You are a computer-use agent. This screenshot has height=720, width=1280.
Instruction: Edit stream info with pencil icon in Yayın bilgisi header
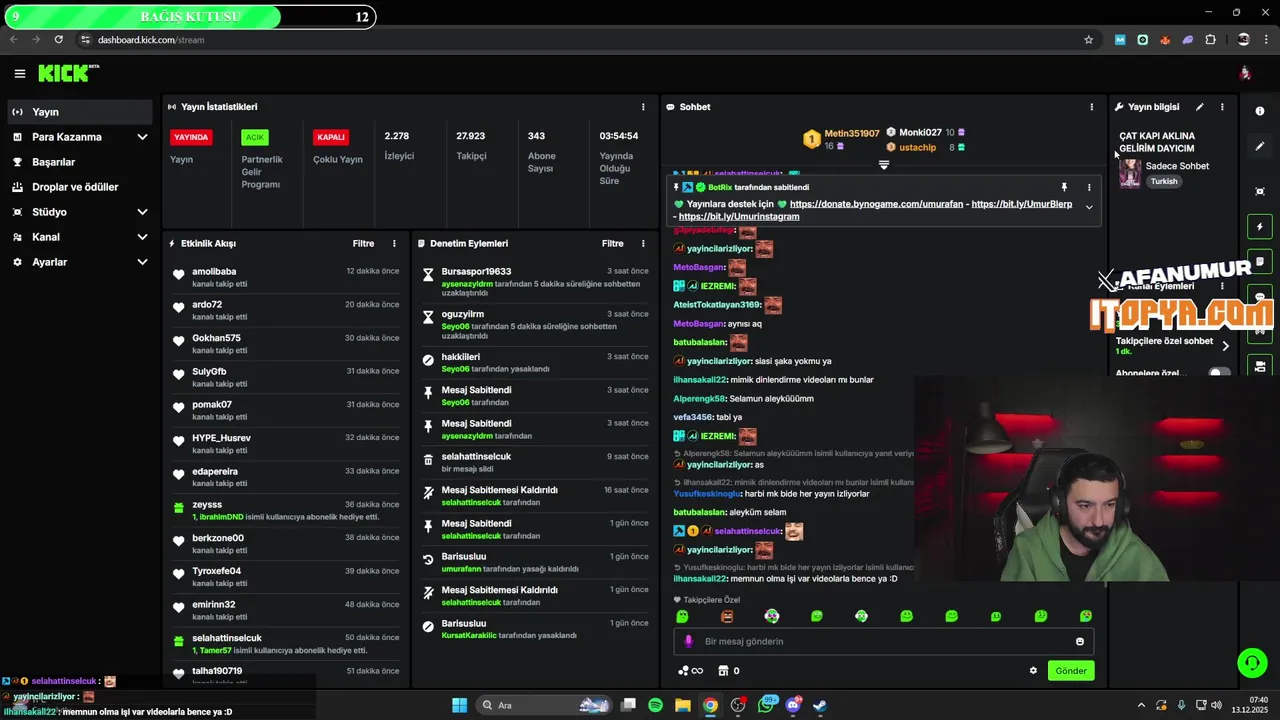(x=1200, y=107)
